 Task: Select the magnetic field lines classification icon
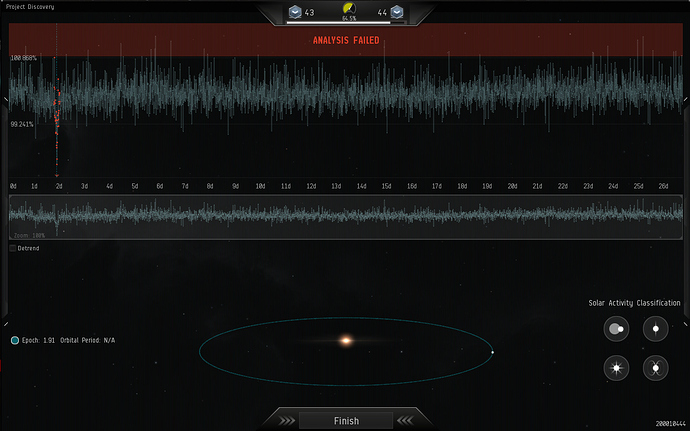click(x=656, y=368)
